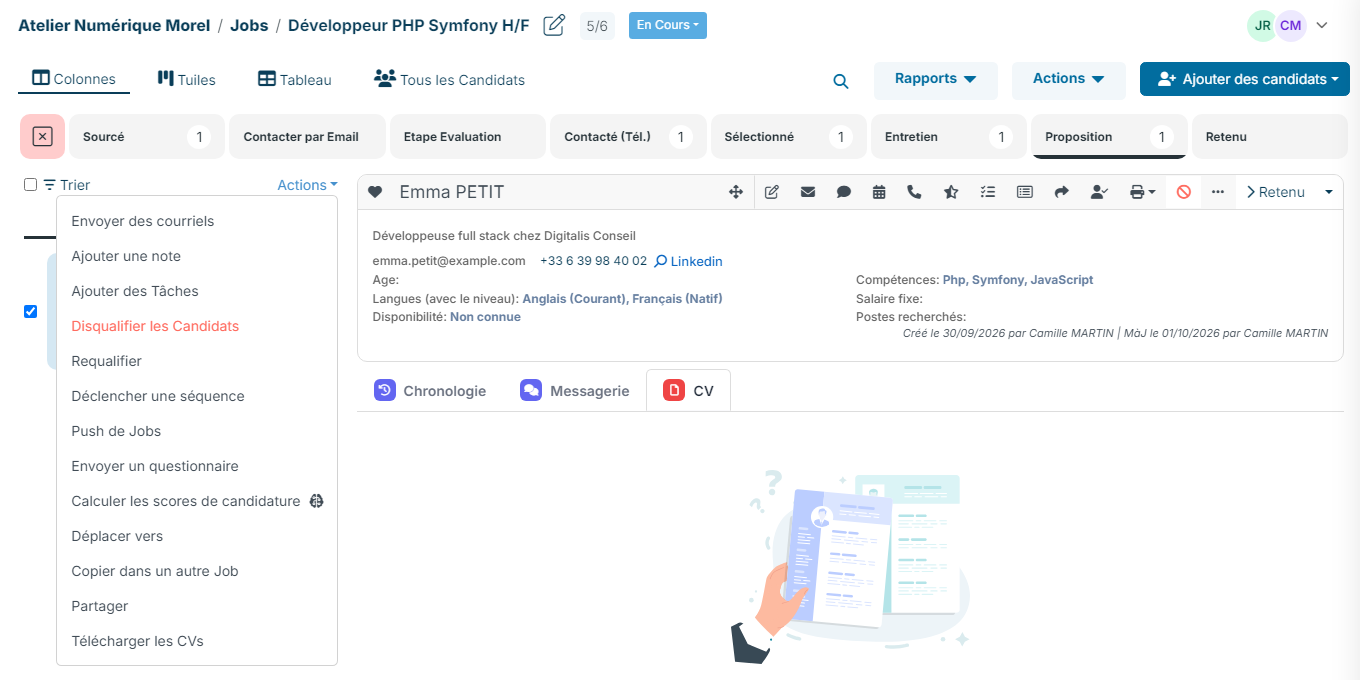Image resolution: width=1360 pixels, height=680 pixels.
Task: Select Calculer les scores de candidature
Action: click(x=197, y=501)
